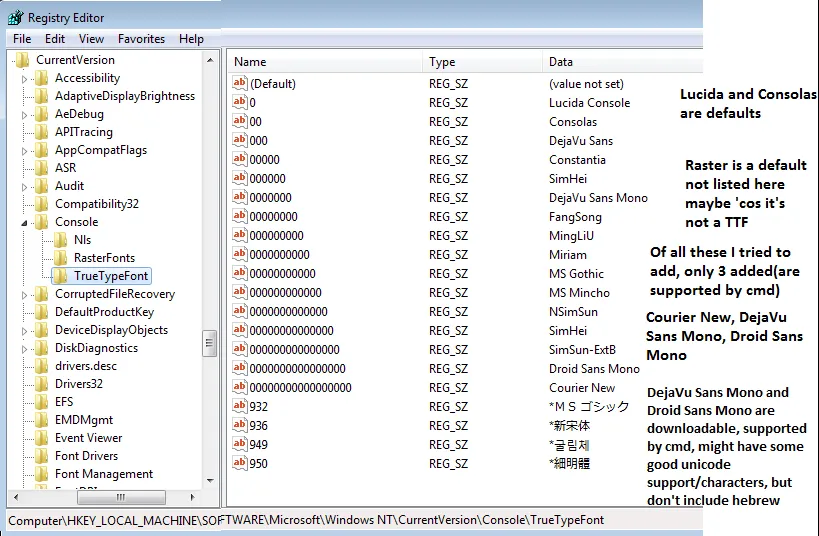Click the icon of the Constantia entry
819x536 pixels.
(x=240, y=159)
